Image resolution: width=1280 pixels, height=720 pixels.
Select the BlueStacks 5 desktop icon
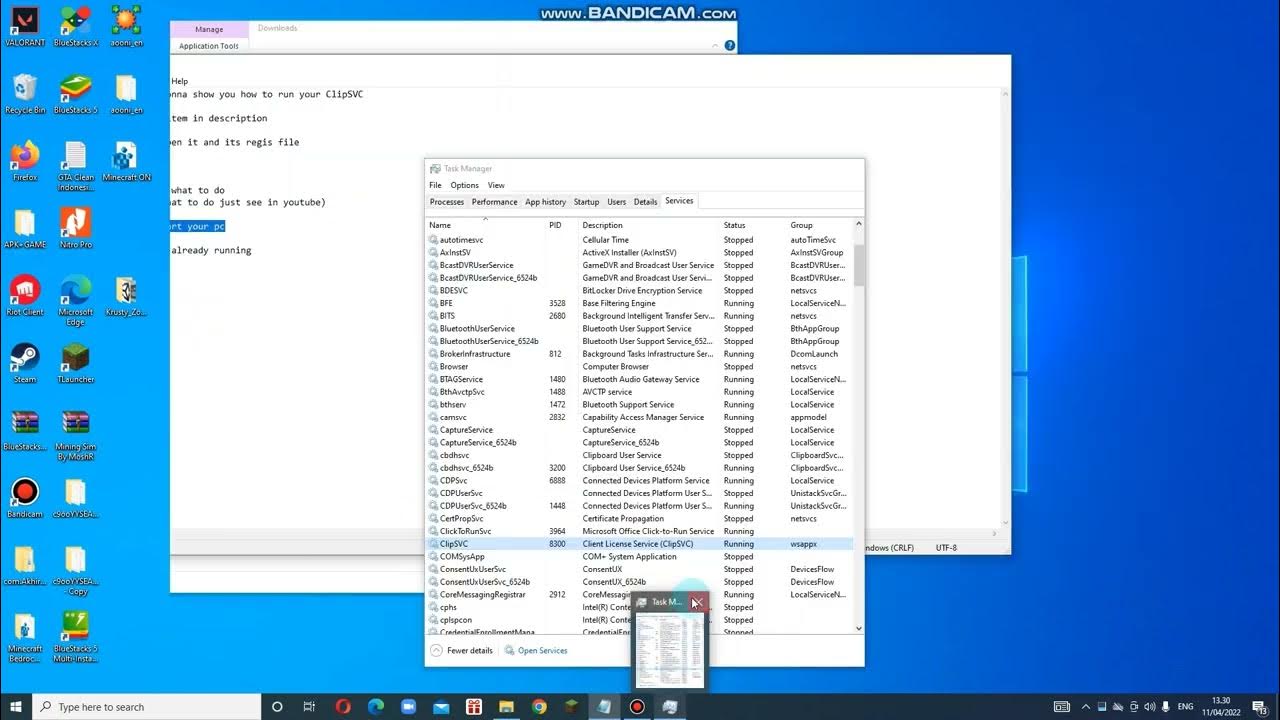(x=75, y=93)
